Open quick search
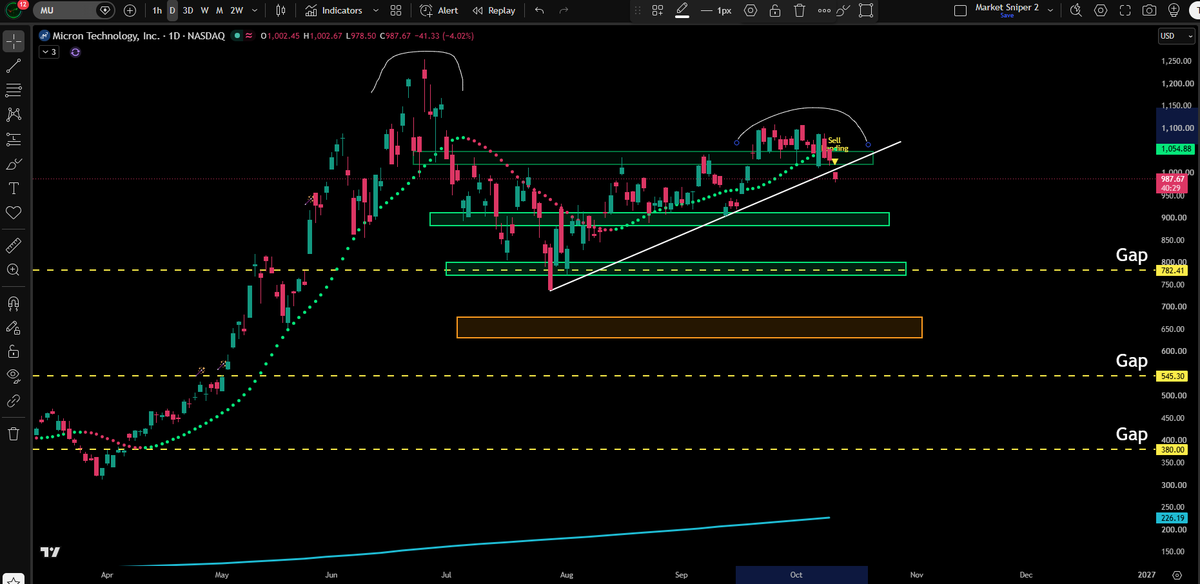Viewport: 1200px width, 584px height. click(x=1076, y=10)
